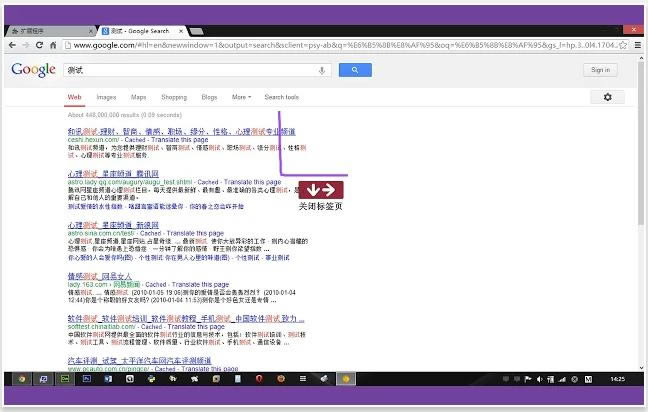Open Photoshop from the taskbar
The width and height of the screenshot is (648, 412).
pyautogui.click(x=87, y=379)
